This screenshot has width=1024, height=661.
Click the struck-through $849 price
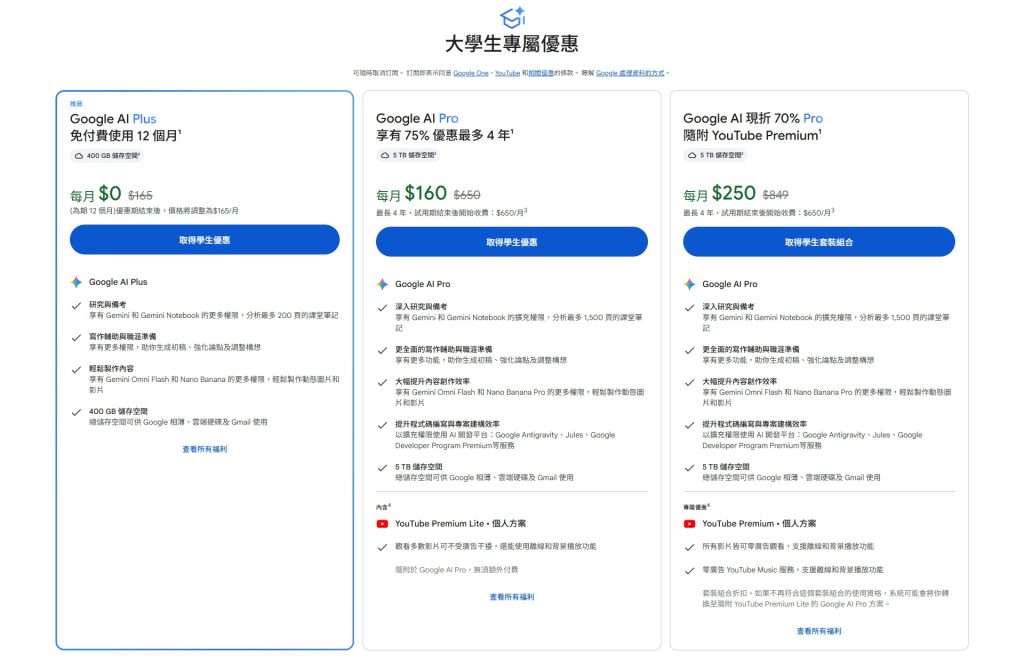(x=775, y=195)
